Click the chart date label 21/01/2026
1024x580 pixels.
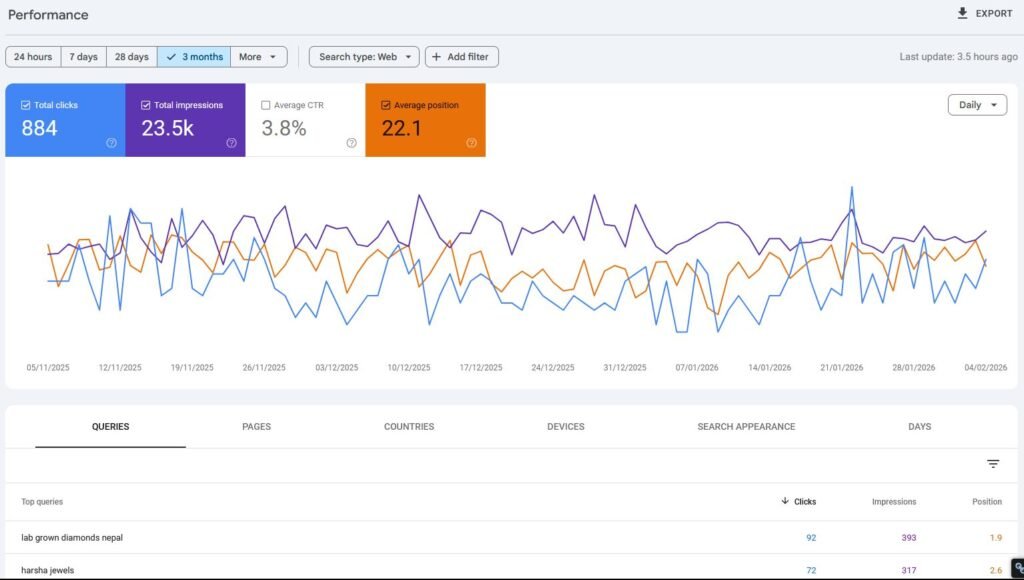pyautogui.click(x=841, y=368)
